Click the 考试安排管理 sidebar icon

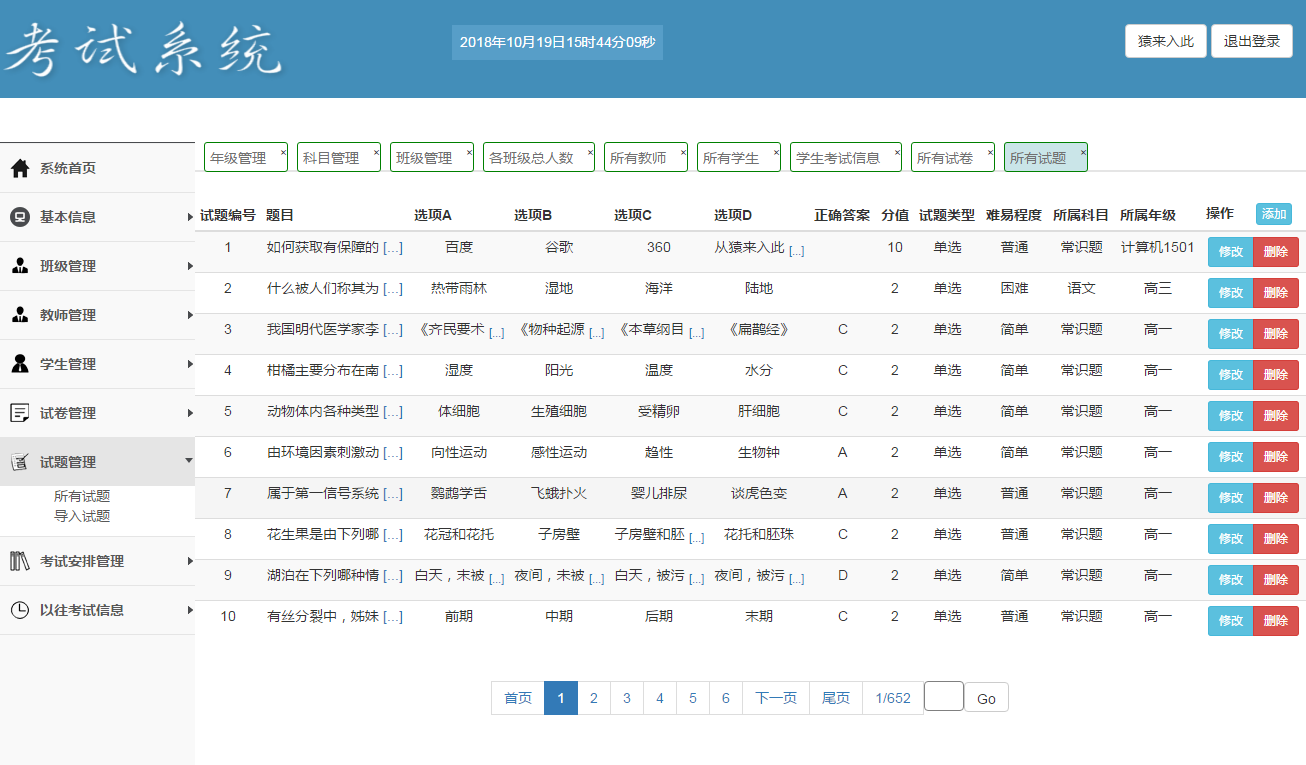(20, 561)
